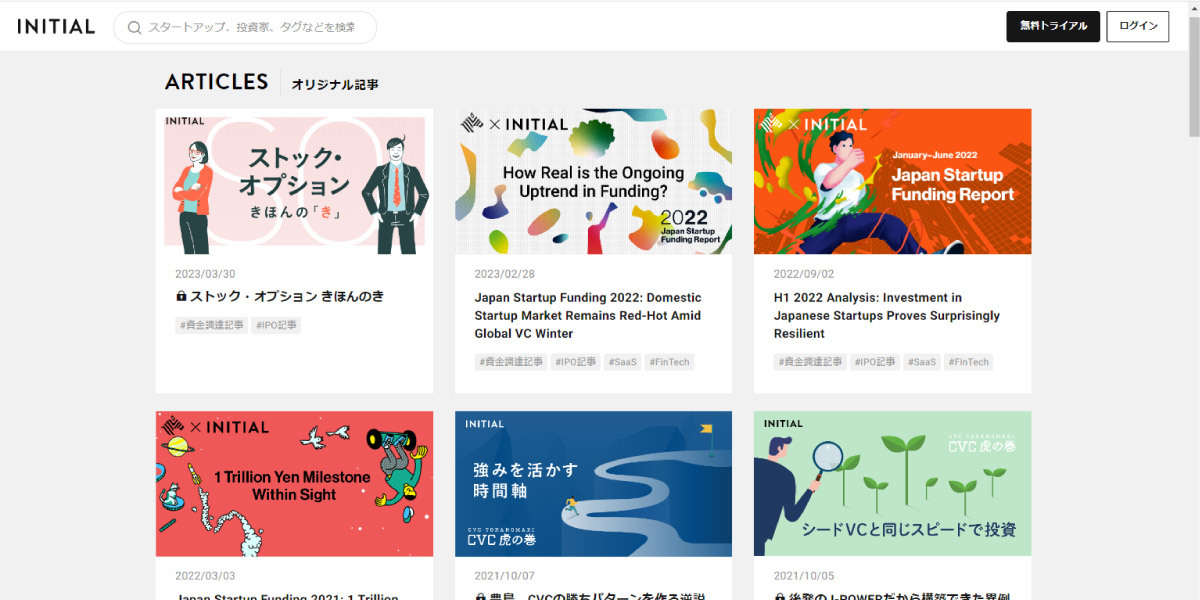Viewport: 1200px width, 600px height.
Task: Select #FinTech tag under Japan Startup Funding 2022
Action: 669,362
